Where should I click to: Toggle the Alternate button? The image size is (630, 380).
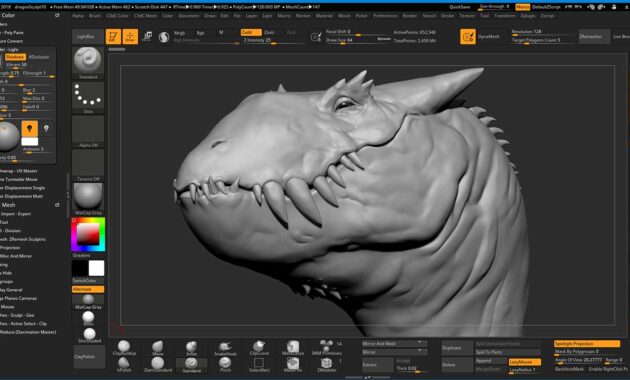[88, 289]
